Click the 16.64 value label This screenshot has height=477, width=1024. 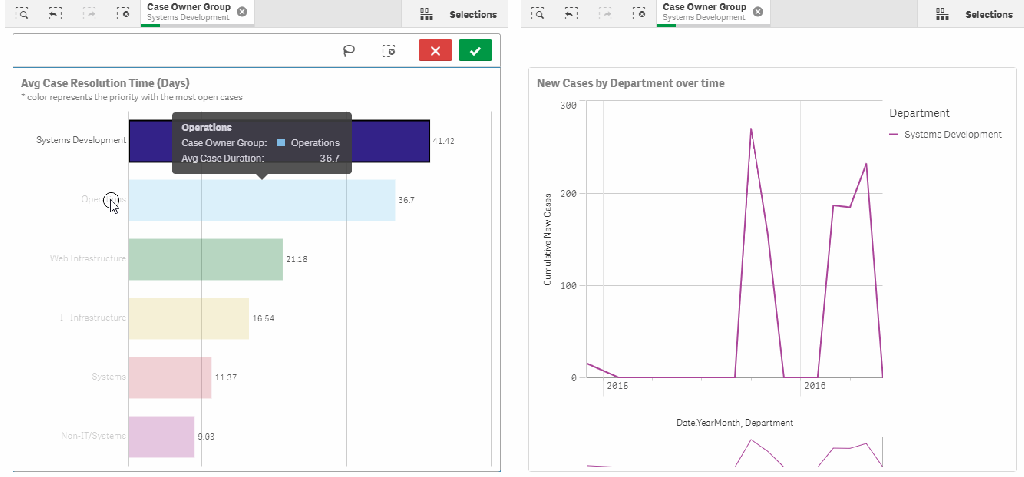[263, 319]
